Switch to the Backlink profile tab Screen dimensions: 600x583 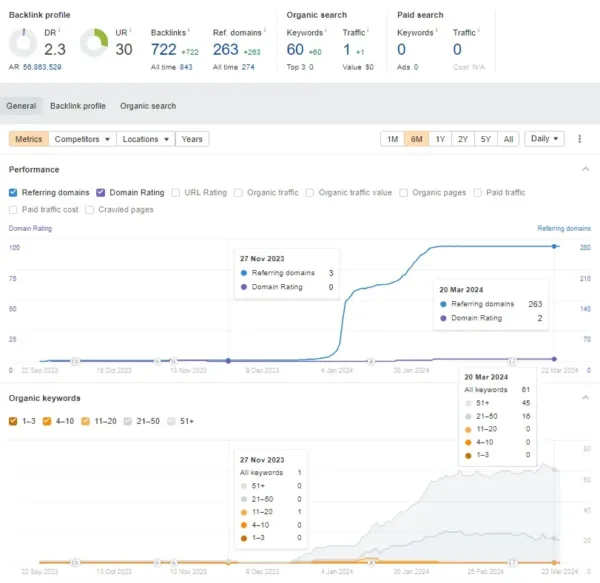[78, 106]
